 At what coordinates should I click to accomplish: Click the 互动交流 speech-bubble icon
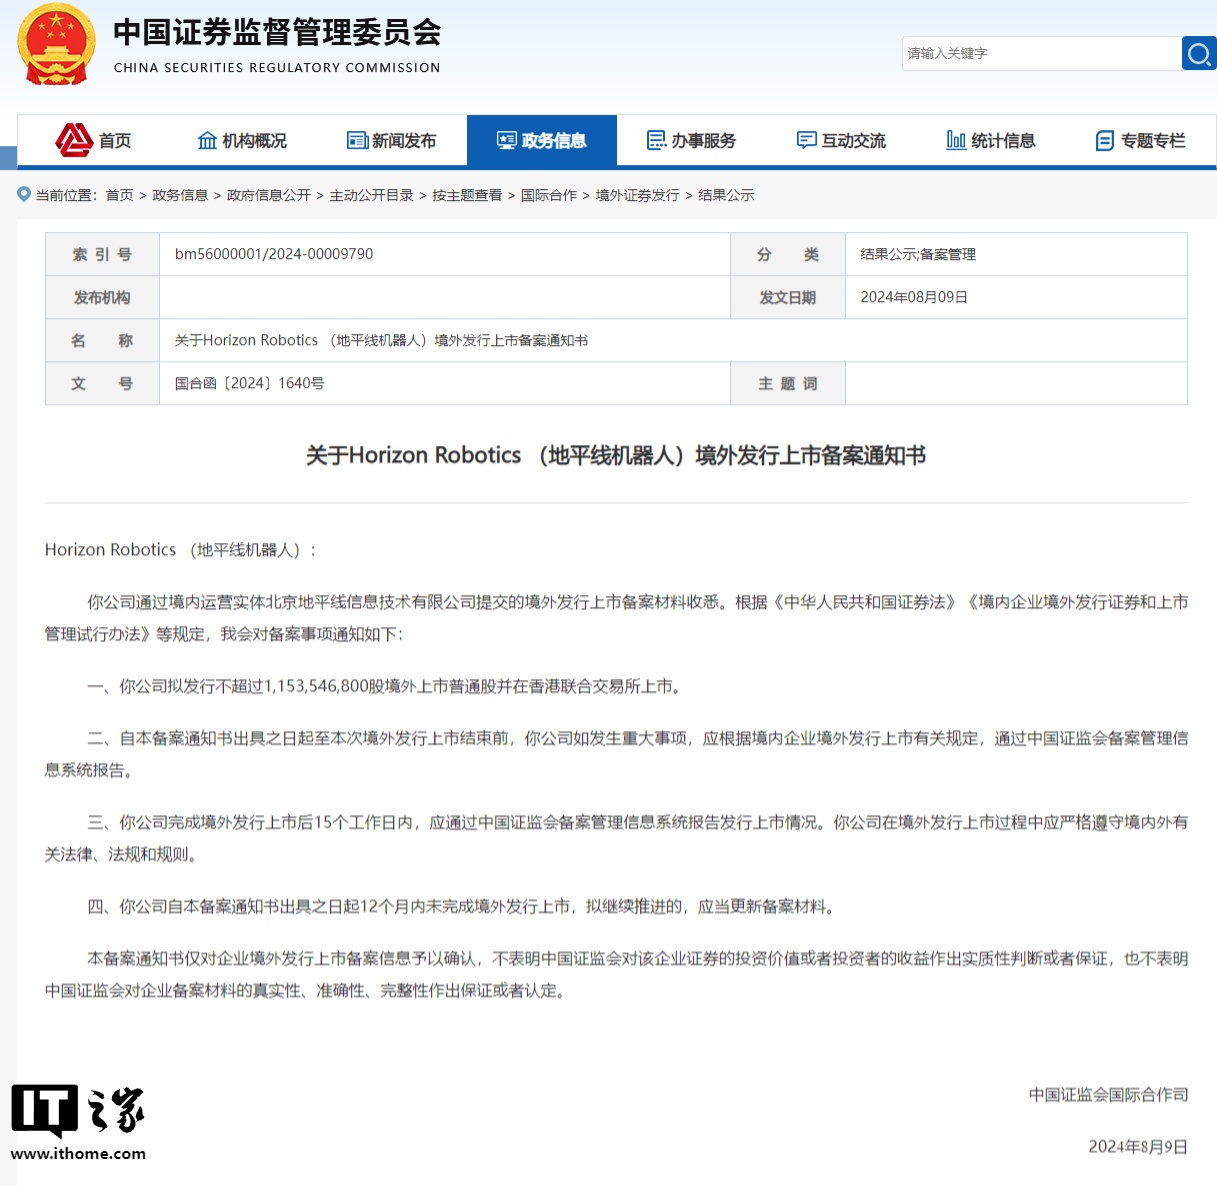click(806, 140)
